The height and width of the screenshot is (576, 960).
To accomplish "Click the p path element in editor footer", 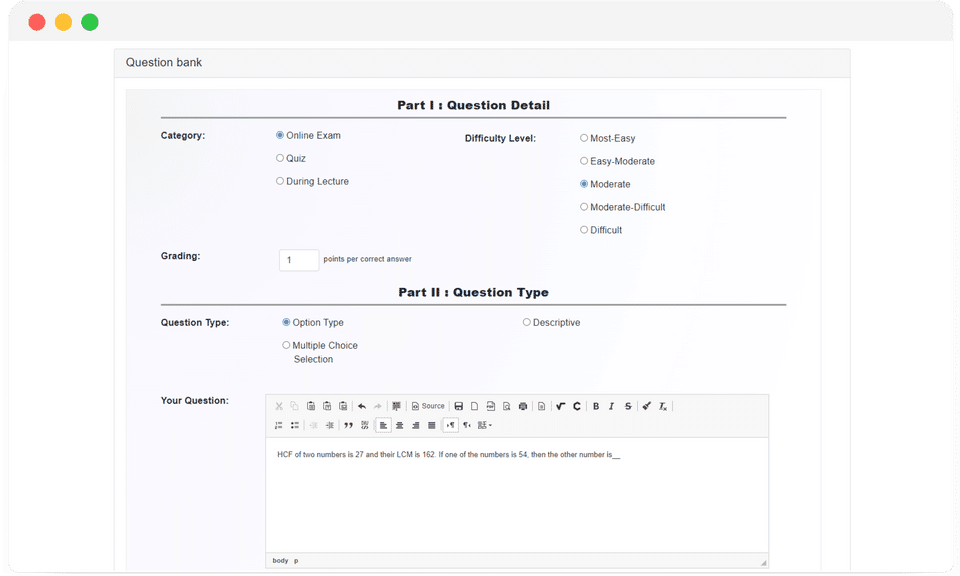I will [296, 561].
